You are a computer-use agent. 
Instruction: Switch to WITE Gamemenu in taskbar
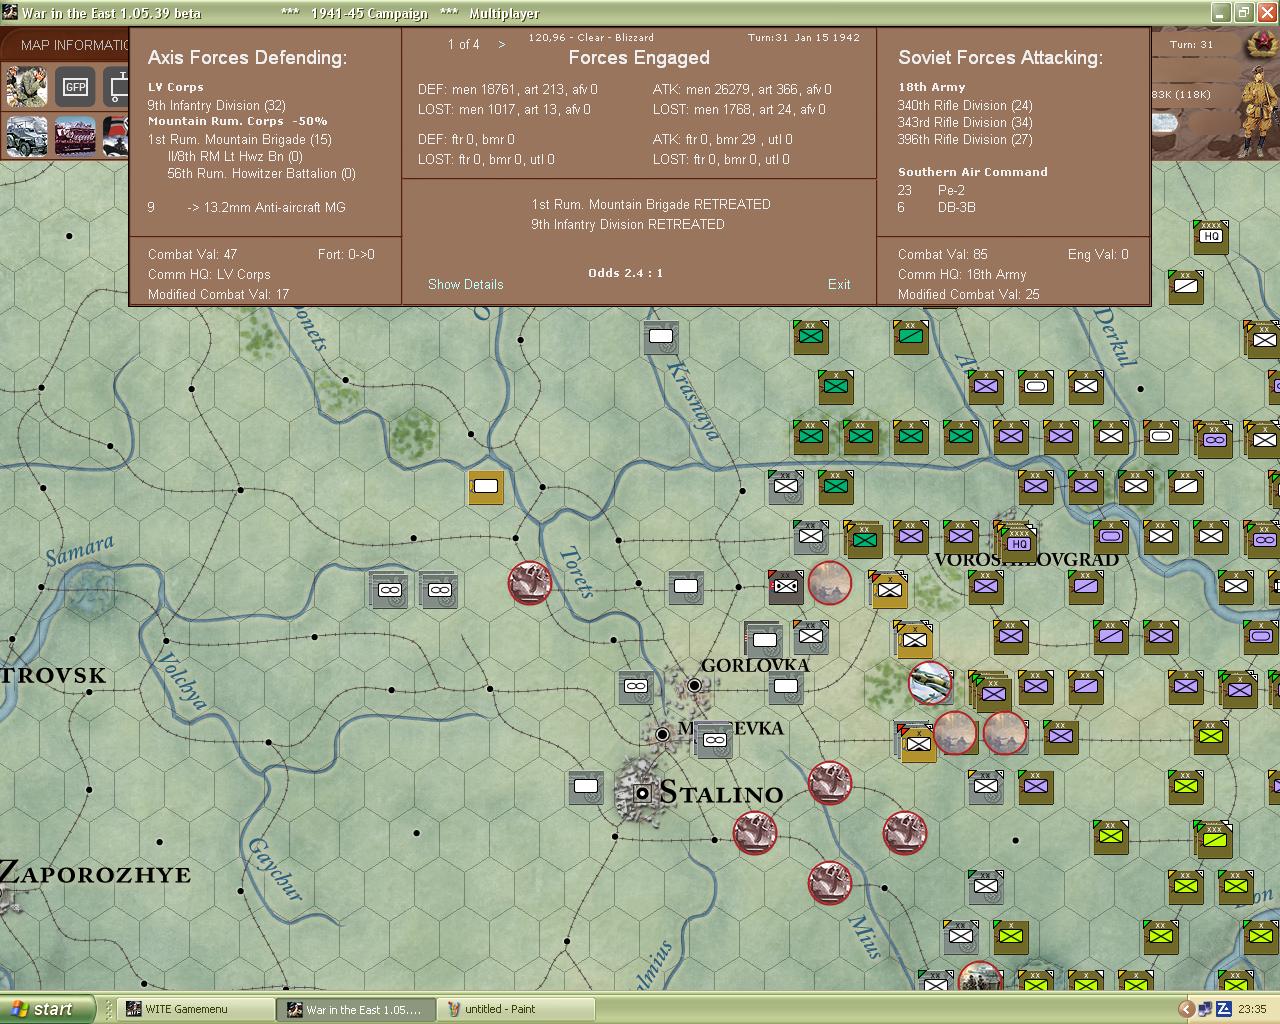(196, 1009)
